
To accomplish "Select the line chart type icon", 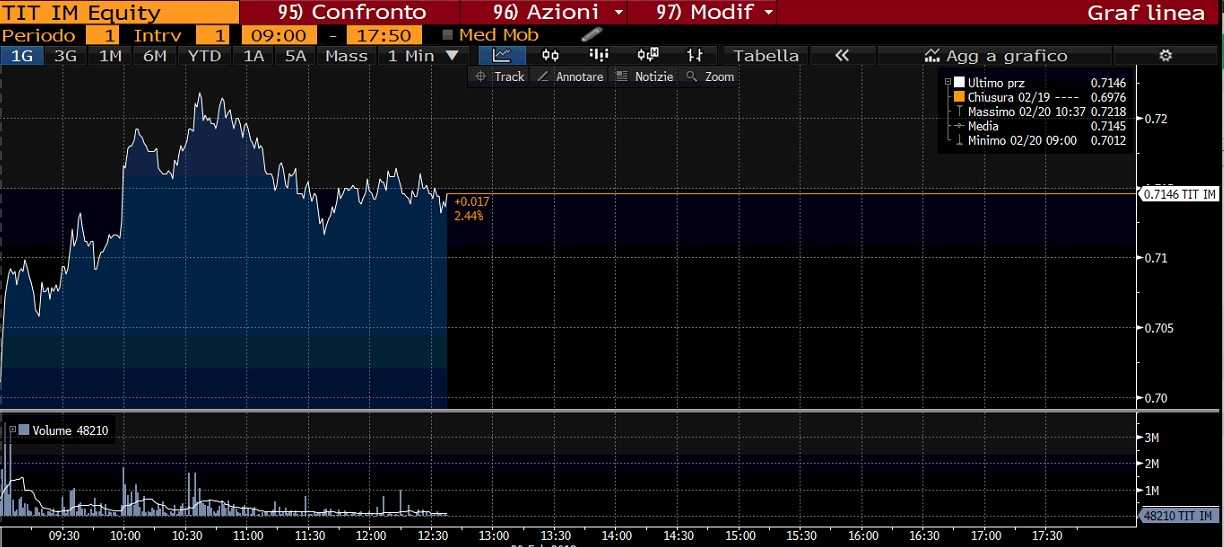I will 502,56.
